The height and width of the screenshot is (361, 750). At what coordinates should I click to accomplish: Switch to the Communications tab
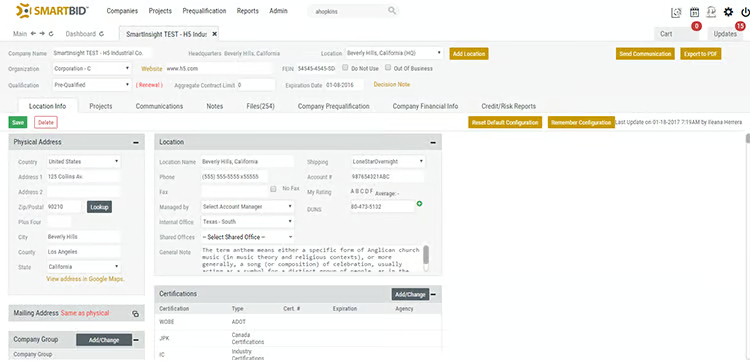point(159,106)
